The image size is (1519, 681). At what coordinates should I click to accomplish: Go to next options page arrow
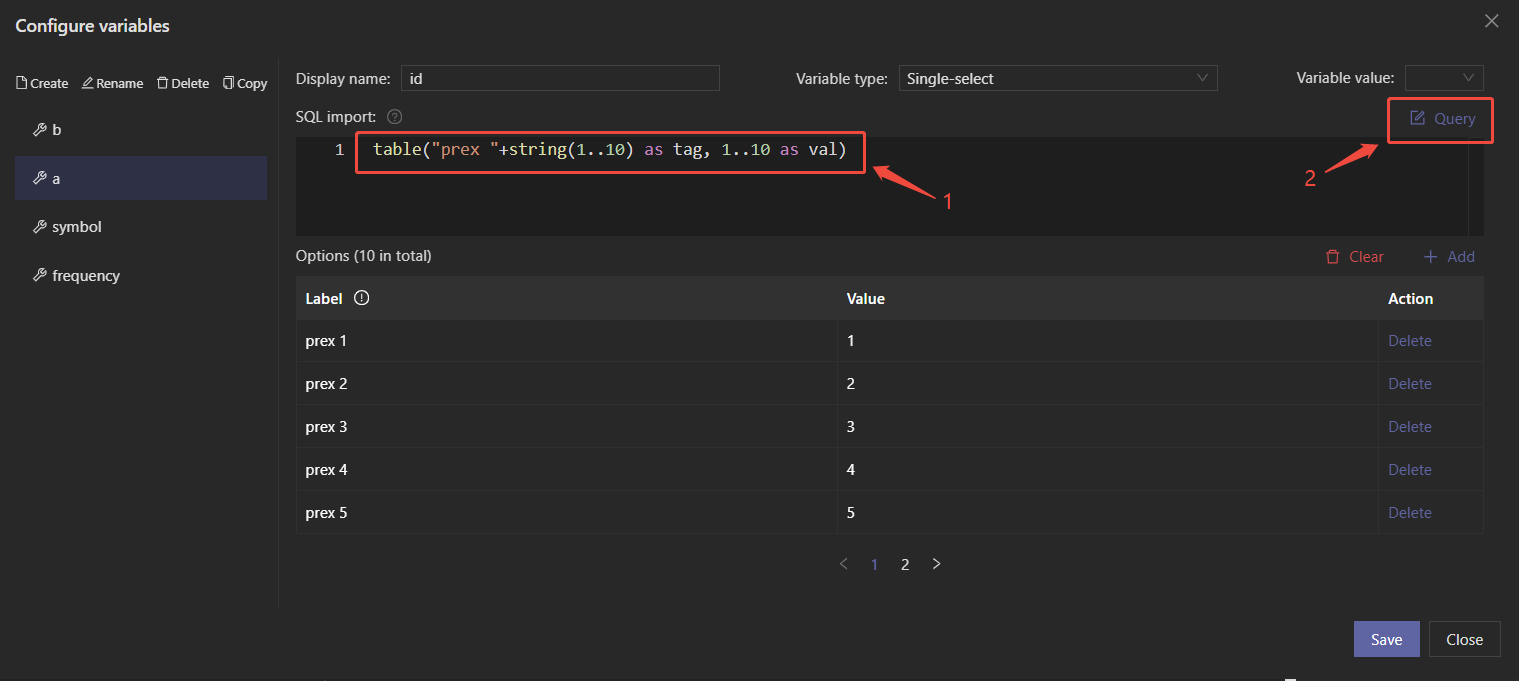coord(937,564)
